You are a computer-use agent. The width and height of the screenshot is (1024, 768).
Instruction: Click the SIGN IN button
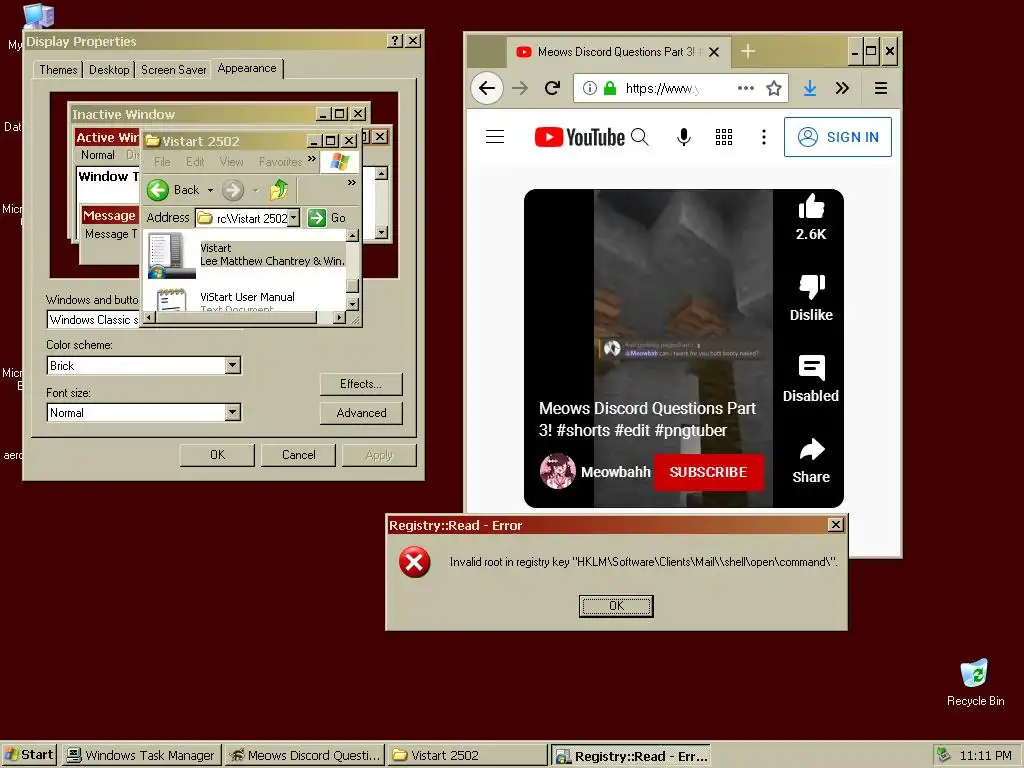tap(838, 137)
